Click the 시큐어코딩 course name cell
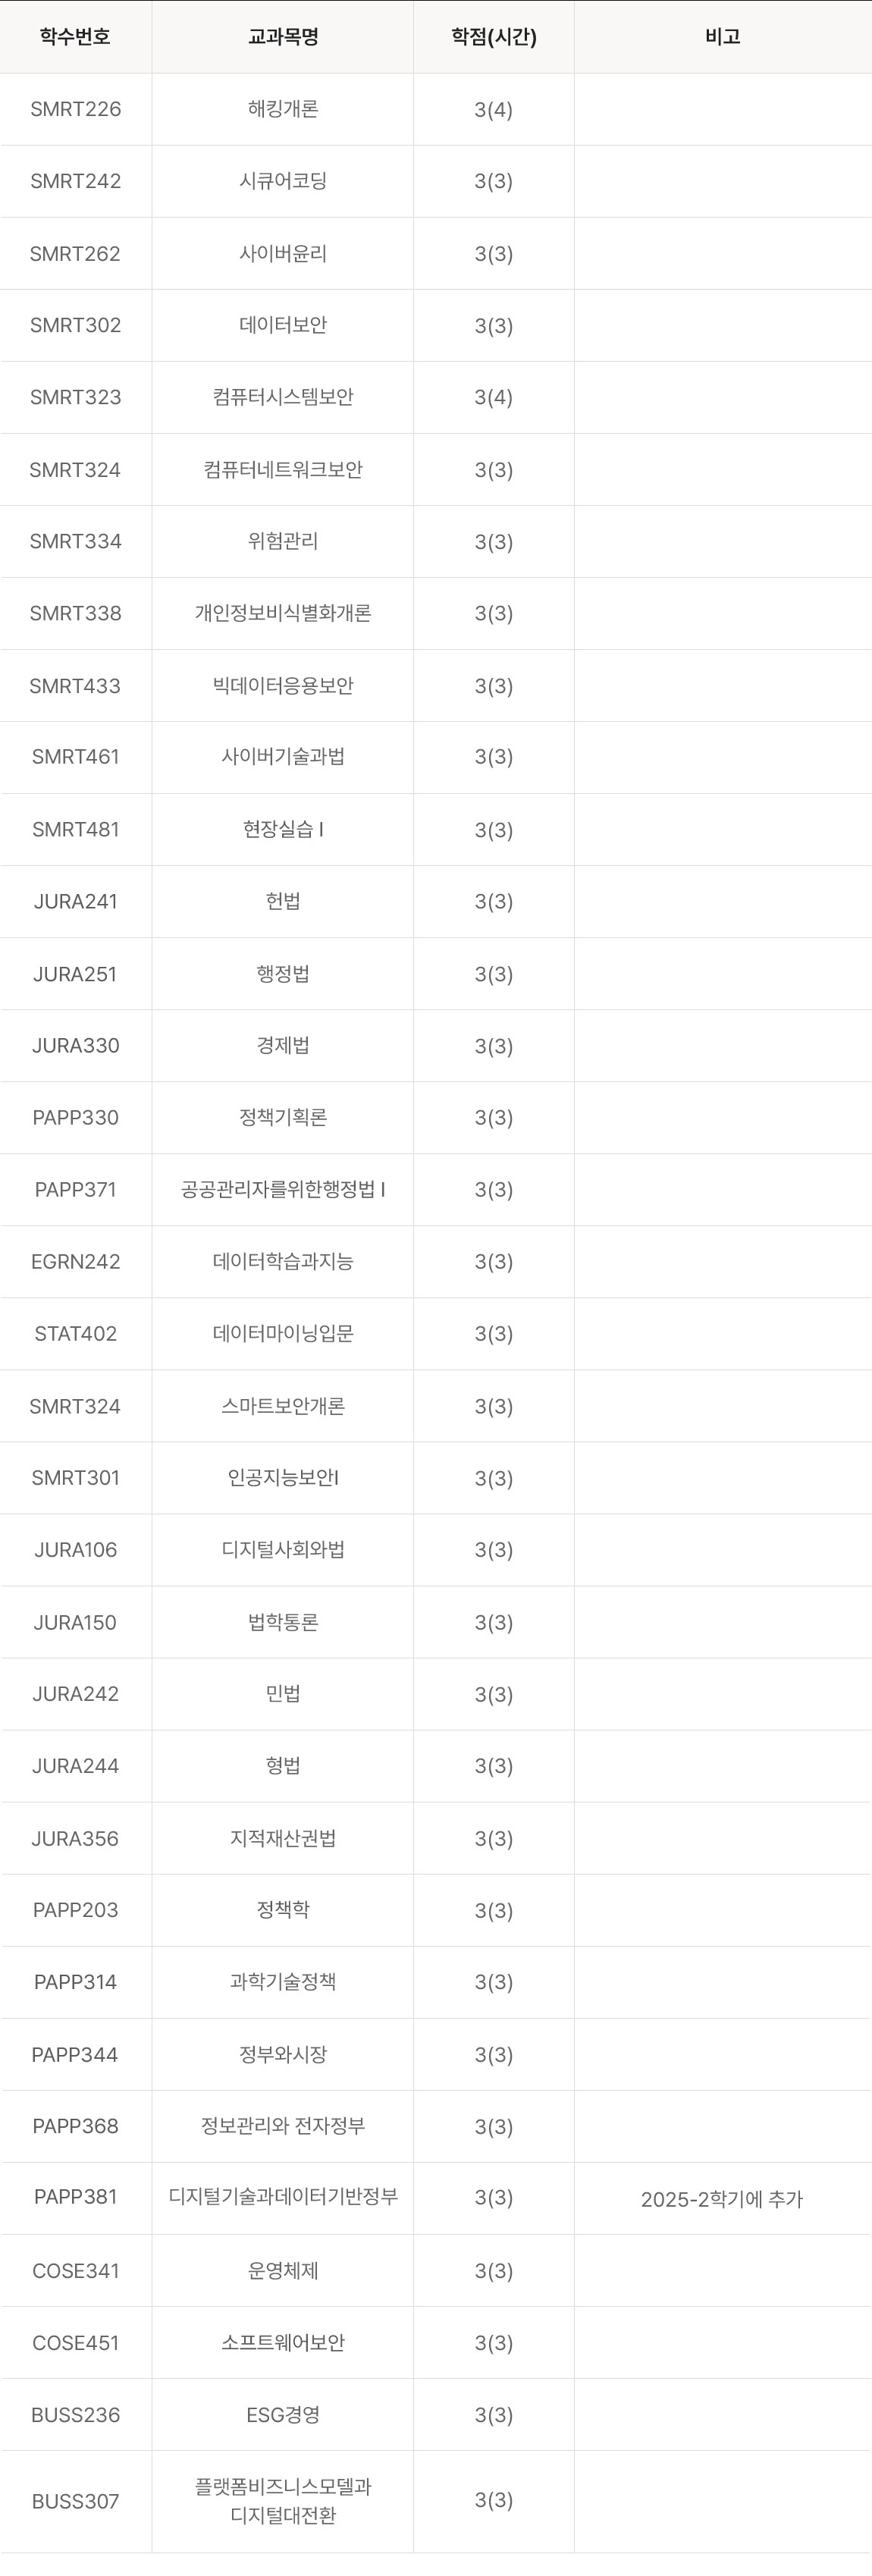The width and height of the screenshot is (872, 2576). pos(283,181)
